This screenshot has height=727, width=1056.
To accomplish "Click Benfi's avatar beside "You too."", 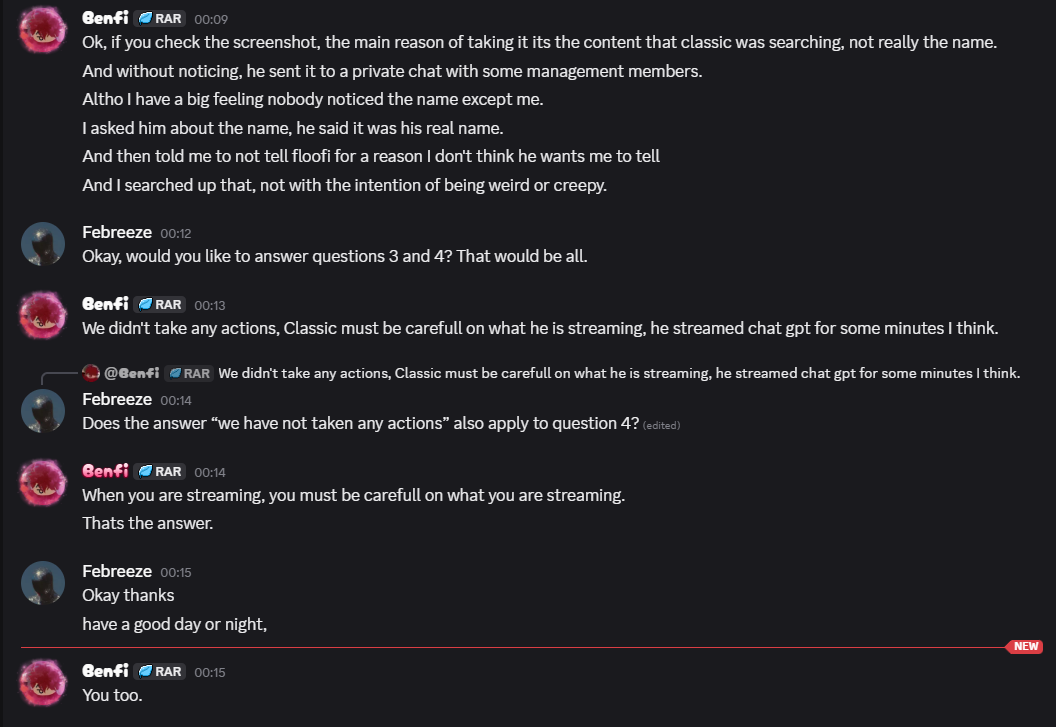I will (43, 682).
